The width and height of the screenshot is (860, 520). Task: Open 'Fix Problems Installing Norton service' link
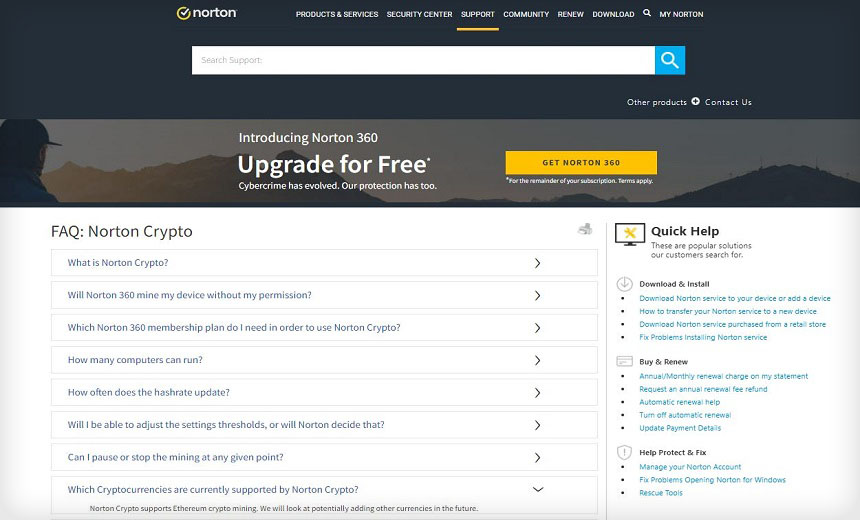[703, 337]
